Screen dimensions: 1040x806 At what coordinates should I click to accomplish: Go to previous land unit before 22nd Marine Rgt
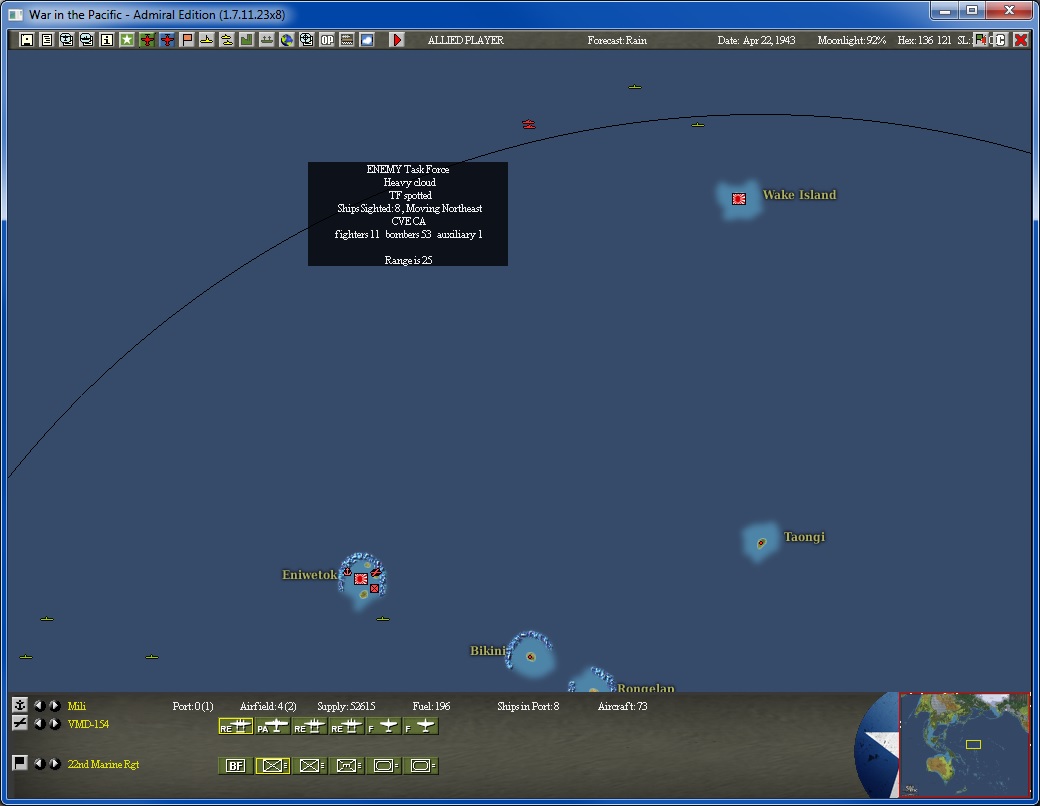tap(40, 764)
